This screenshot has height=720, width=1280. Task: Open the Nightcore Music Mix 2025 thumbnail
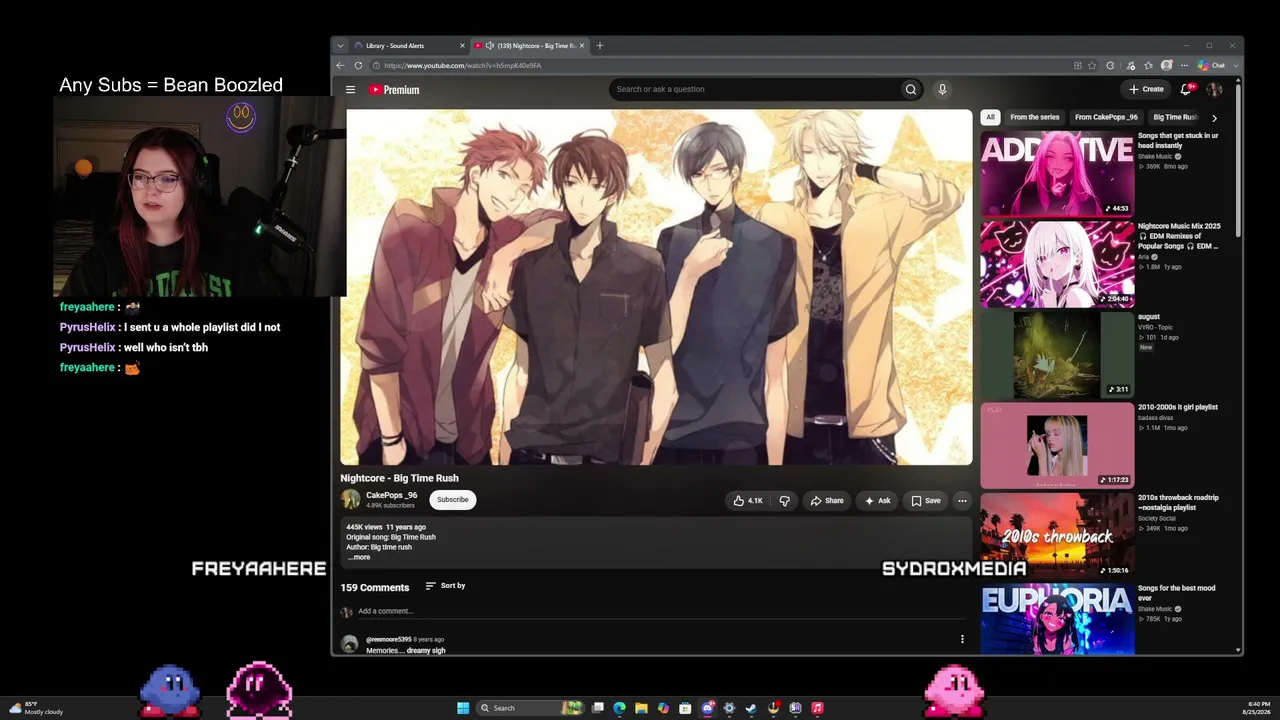point(1057,264)
